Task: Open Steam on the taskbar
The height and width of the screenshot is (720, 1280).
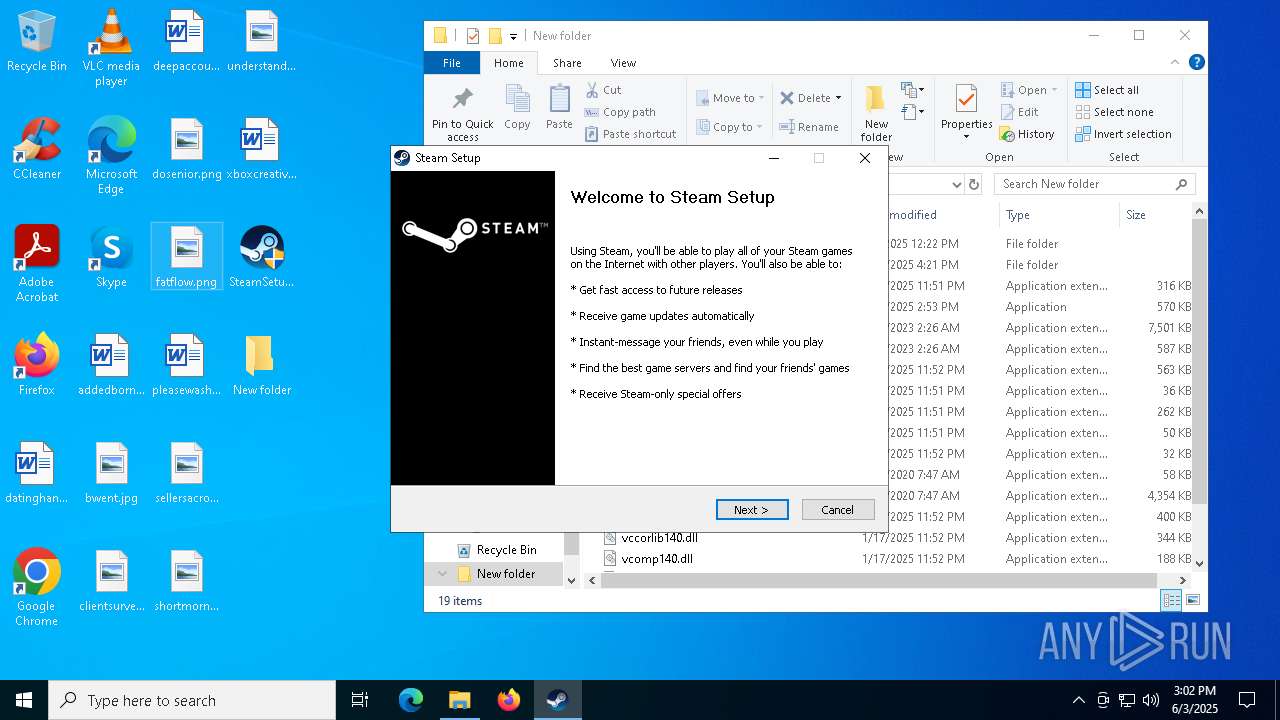Action: (557, 700)
